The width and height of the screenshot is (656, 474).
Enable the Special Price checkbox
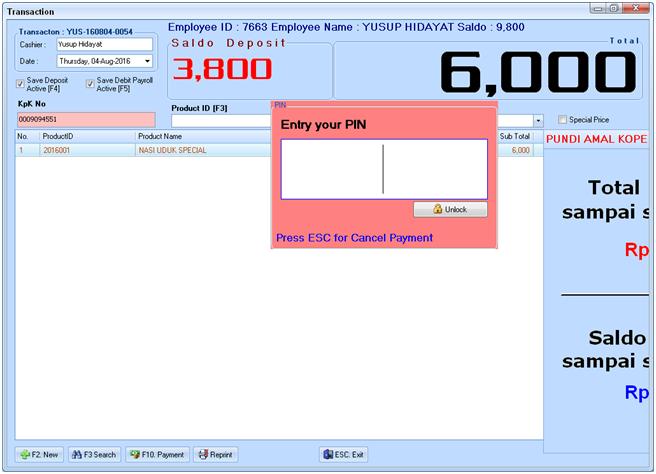click(x=563, y=120)
